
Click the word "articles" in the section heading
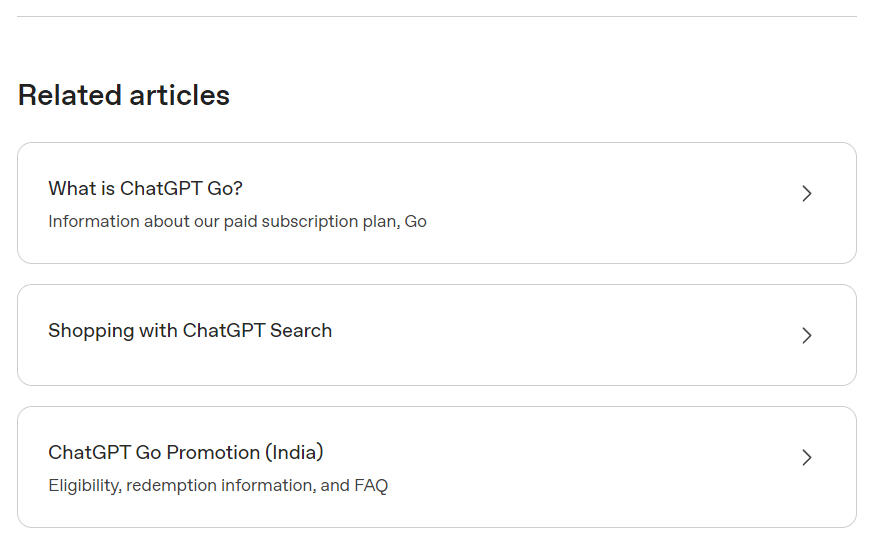179,95
